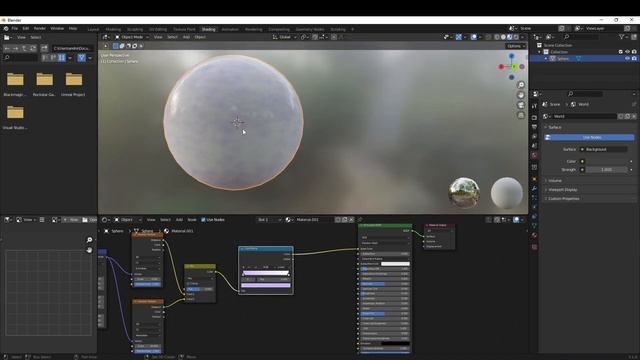Open the Blackmagic folder
This screenshot has height=360, width=640.
pos(15,84)
